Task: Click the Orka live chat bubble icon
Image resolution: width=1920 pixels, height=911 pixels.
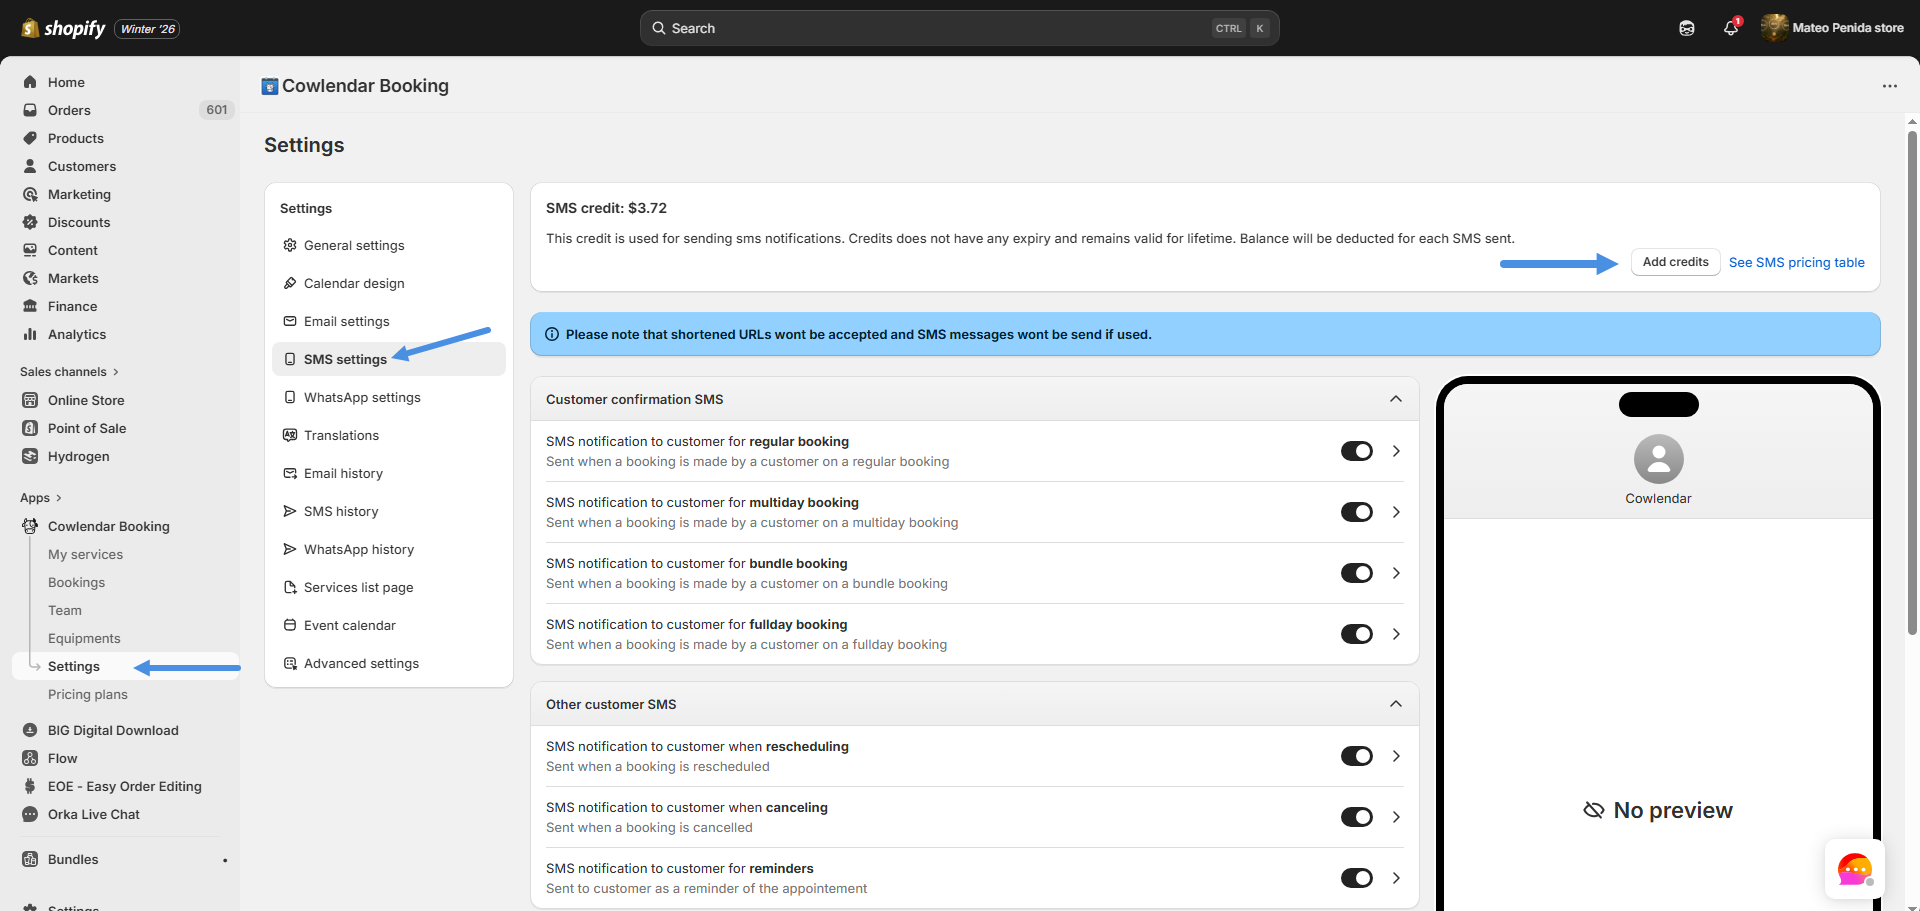Action: point(1854,869)
